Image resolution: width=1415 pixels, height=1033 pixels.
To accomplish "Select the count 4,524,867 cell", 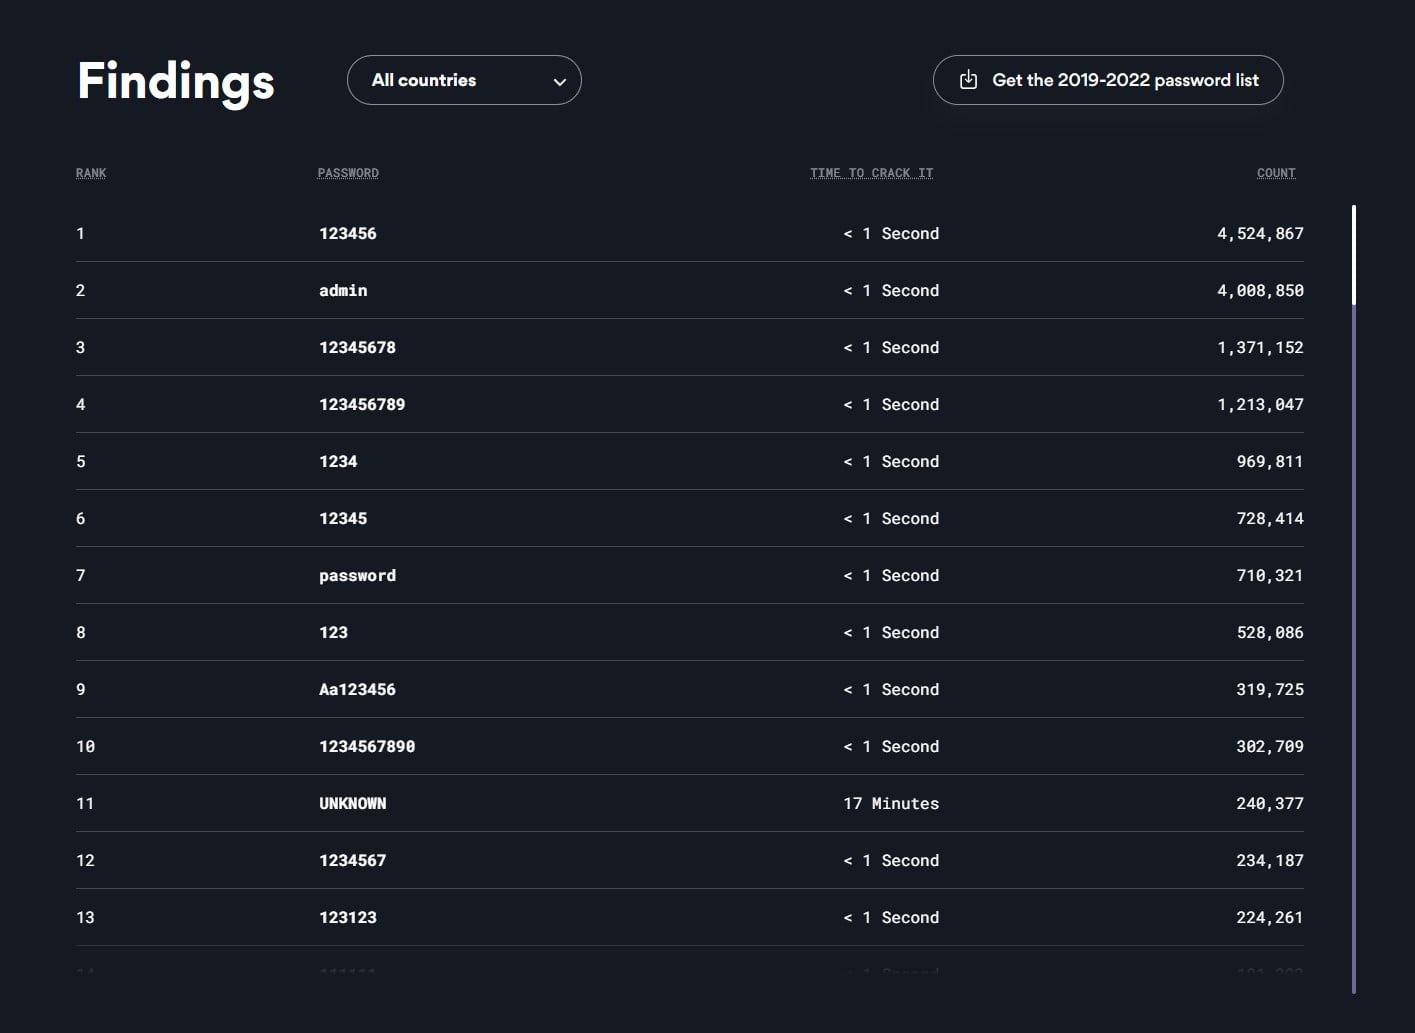I will point(1259,234).
